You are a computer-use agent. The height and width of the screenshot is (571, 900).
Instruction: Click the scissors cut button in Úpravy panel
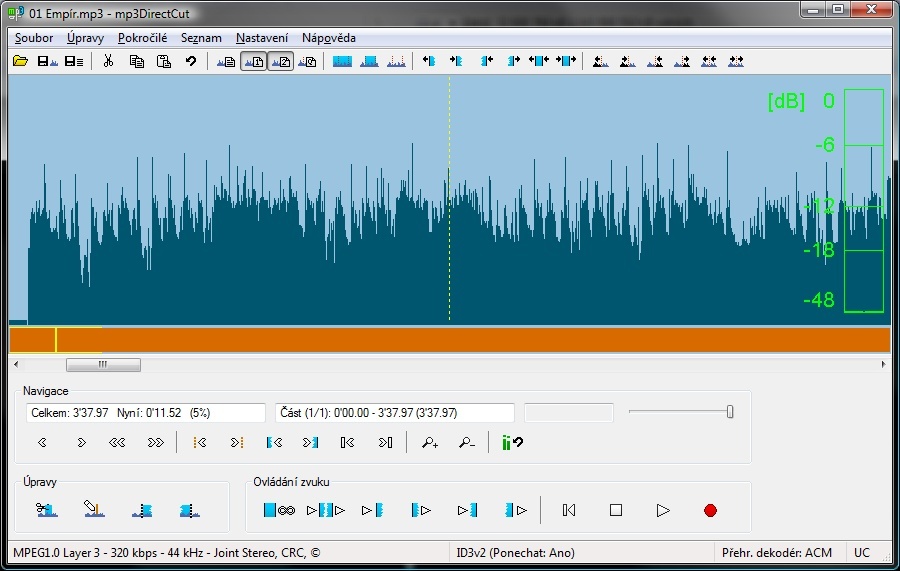[x=46, y=510]
